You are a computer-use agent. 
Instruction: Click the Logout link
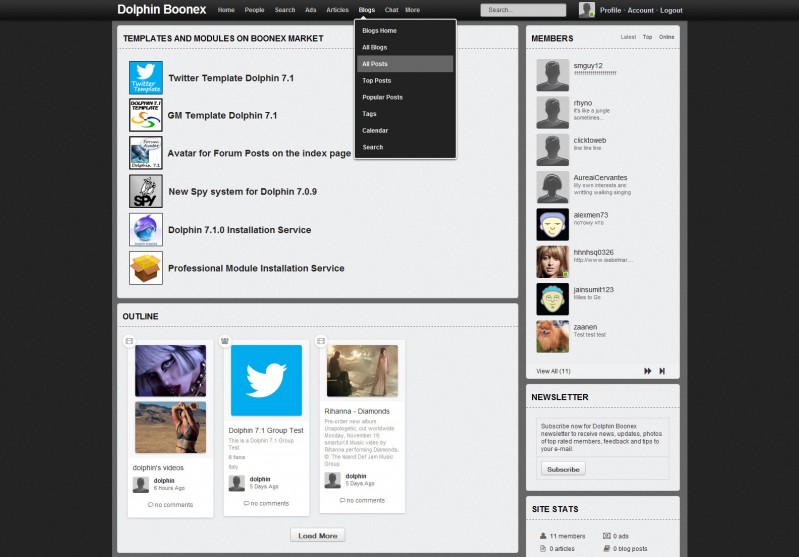pos(671,10)
